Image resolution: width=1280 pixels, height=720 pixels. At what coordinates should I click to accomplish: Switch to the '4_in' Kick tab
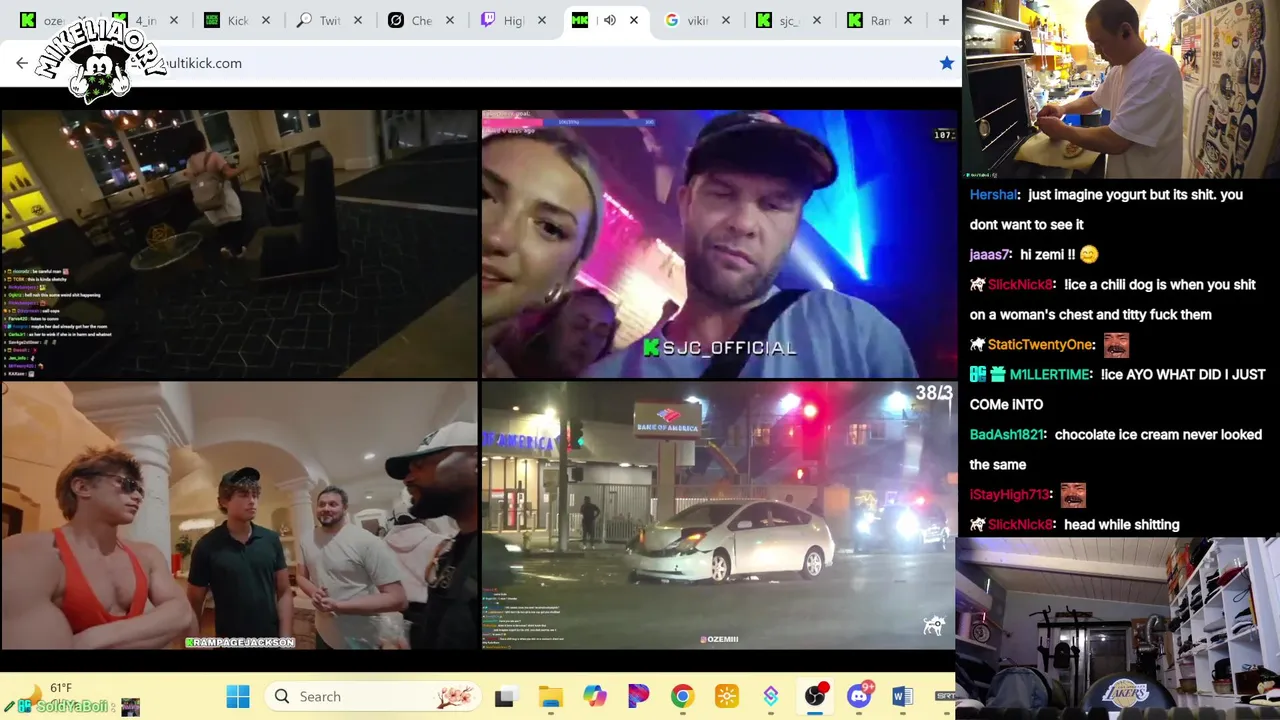tap(145, 20)
